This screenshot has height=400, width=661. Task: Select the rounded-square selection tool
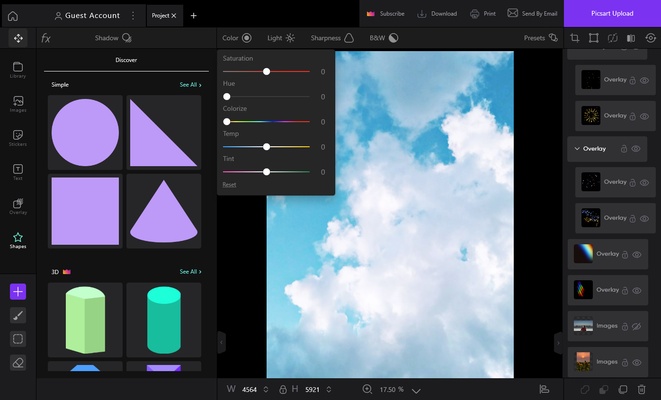pos(18,339)
